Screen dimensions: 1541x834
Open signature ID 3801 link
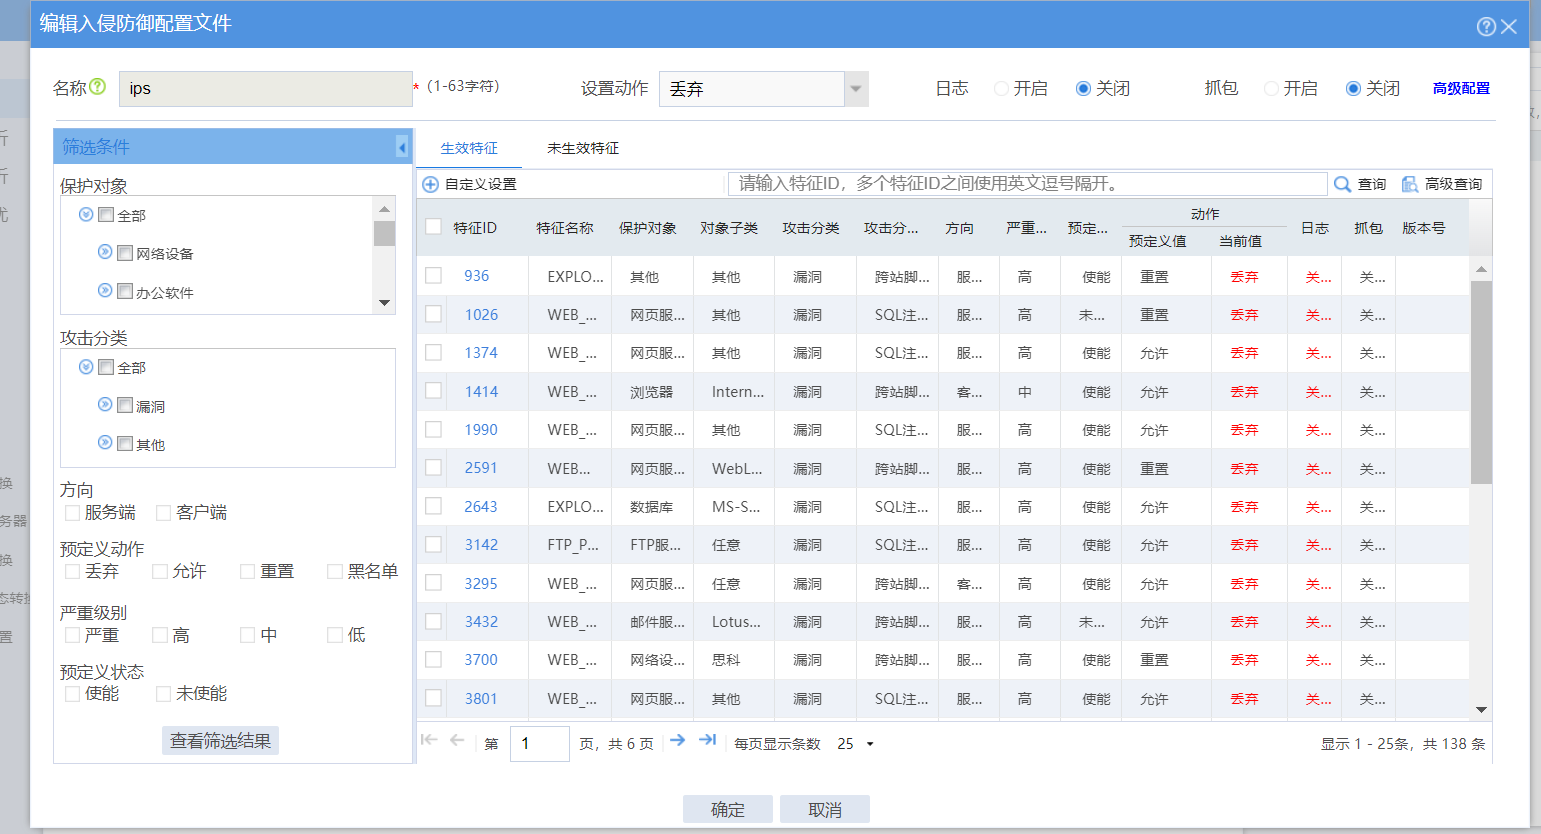click(x=481, y=699)
